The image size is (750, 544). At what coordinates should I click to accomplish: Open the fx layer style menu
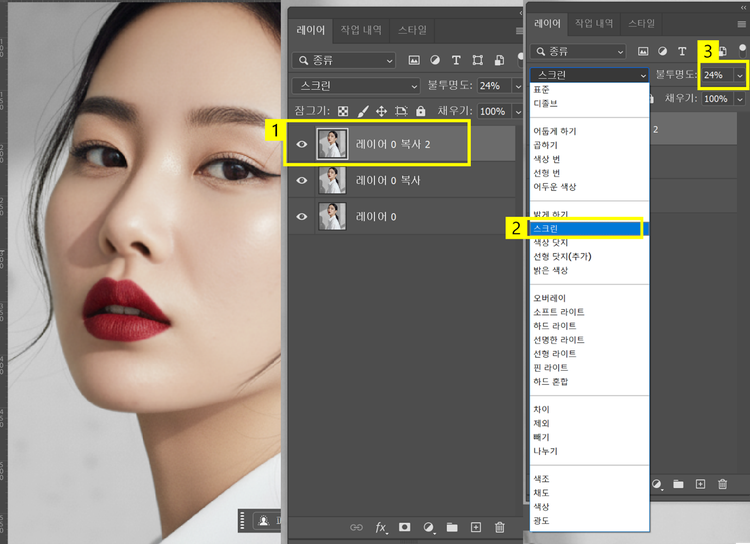click(381, 527)
